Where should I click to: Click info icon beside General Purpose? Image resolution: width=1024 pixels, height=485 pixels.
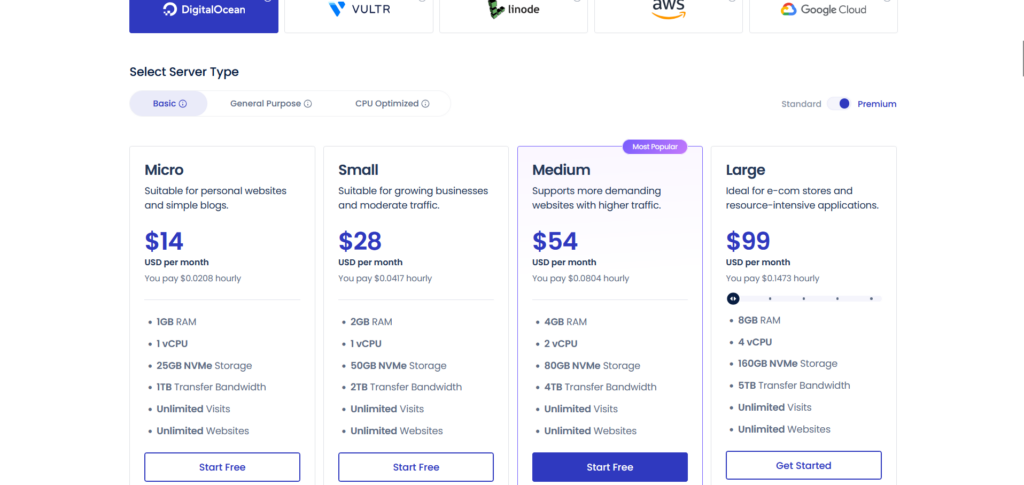(308, 104)
